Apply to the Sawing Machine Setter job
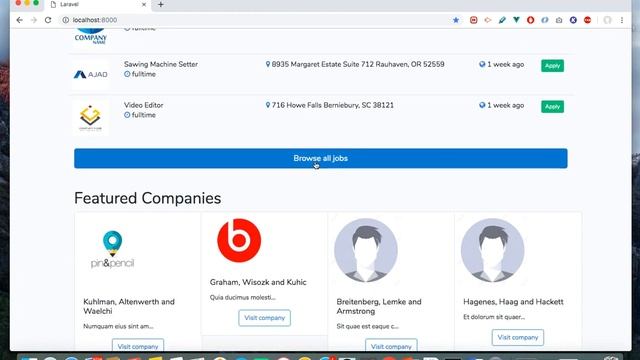 pyautogui.click(x=552, y=66)
